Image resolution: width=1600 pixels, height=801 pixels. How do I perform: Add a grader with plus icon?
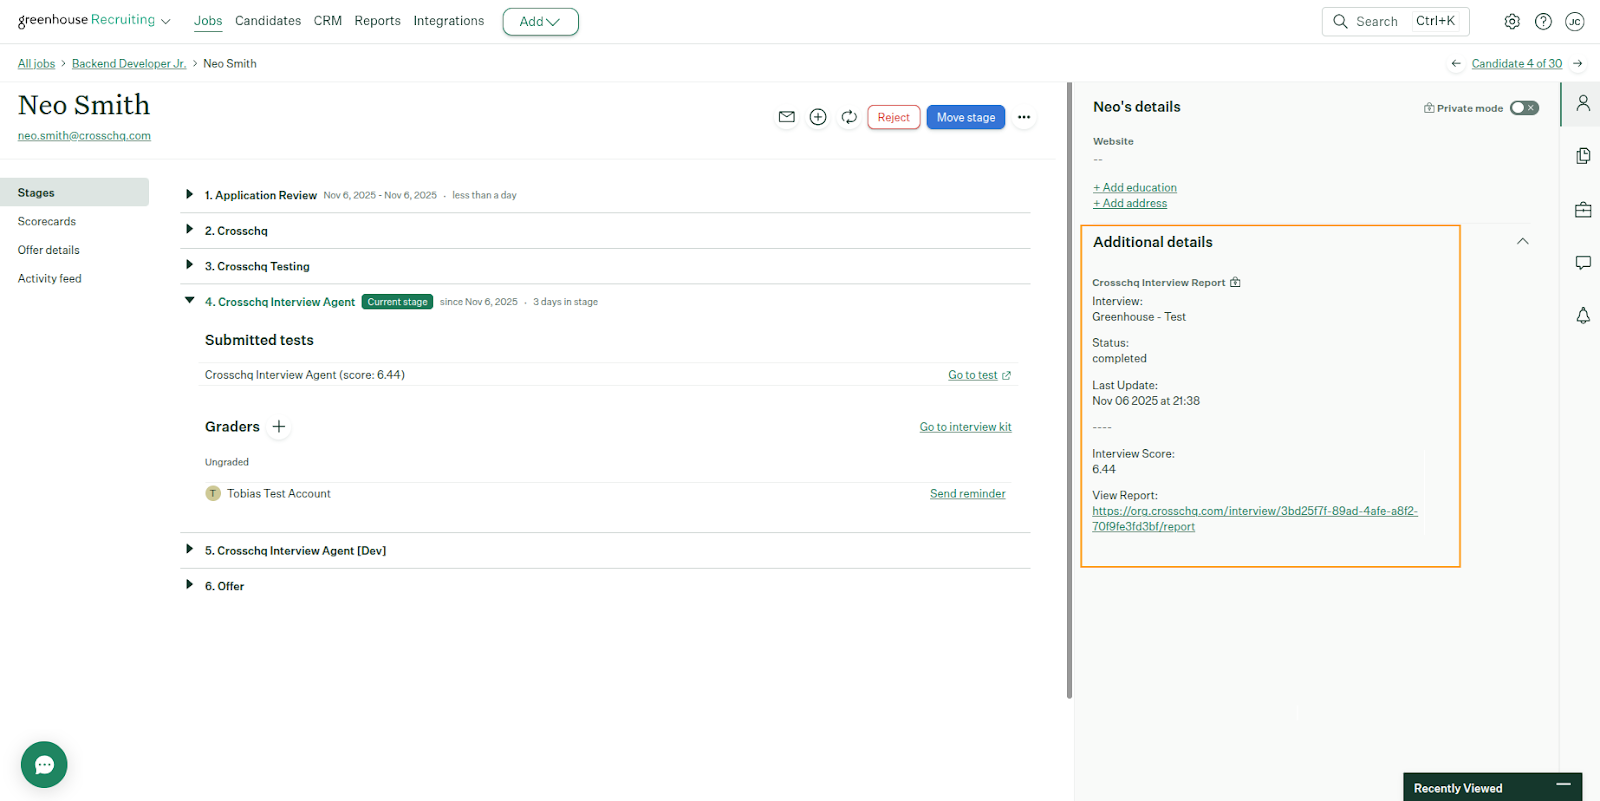279,427
